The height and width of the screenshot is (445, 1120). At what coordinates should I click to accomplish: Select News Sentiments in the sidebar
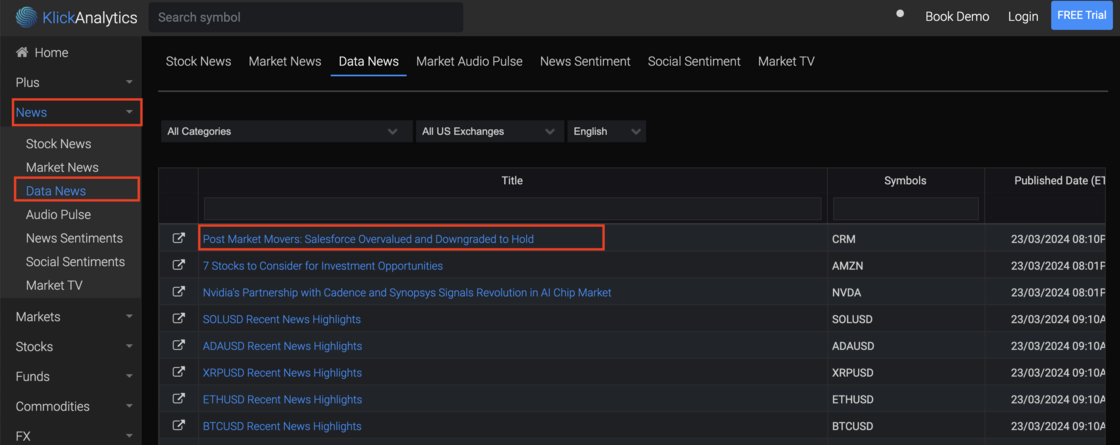click(74, 238)
